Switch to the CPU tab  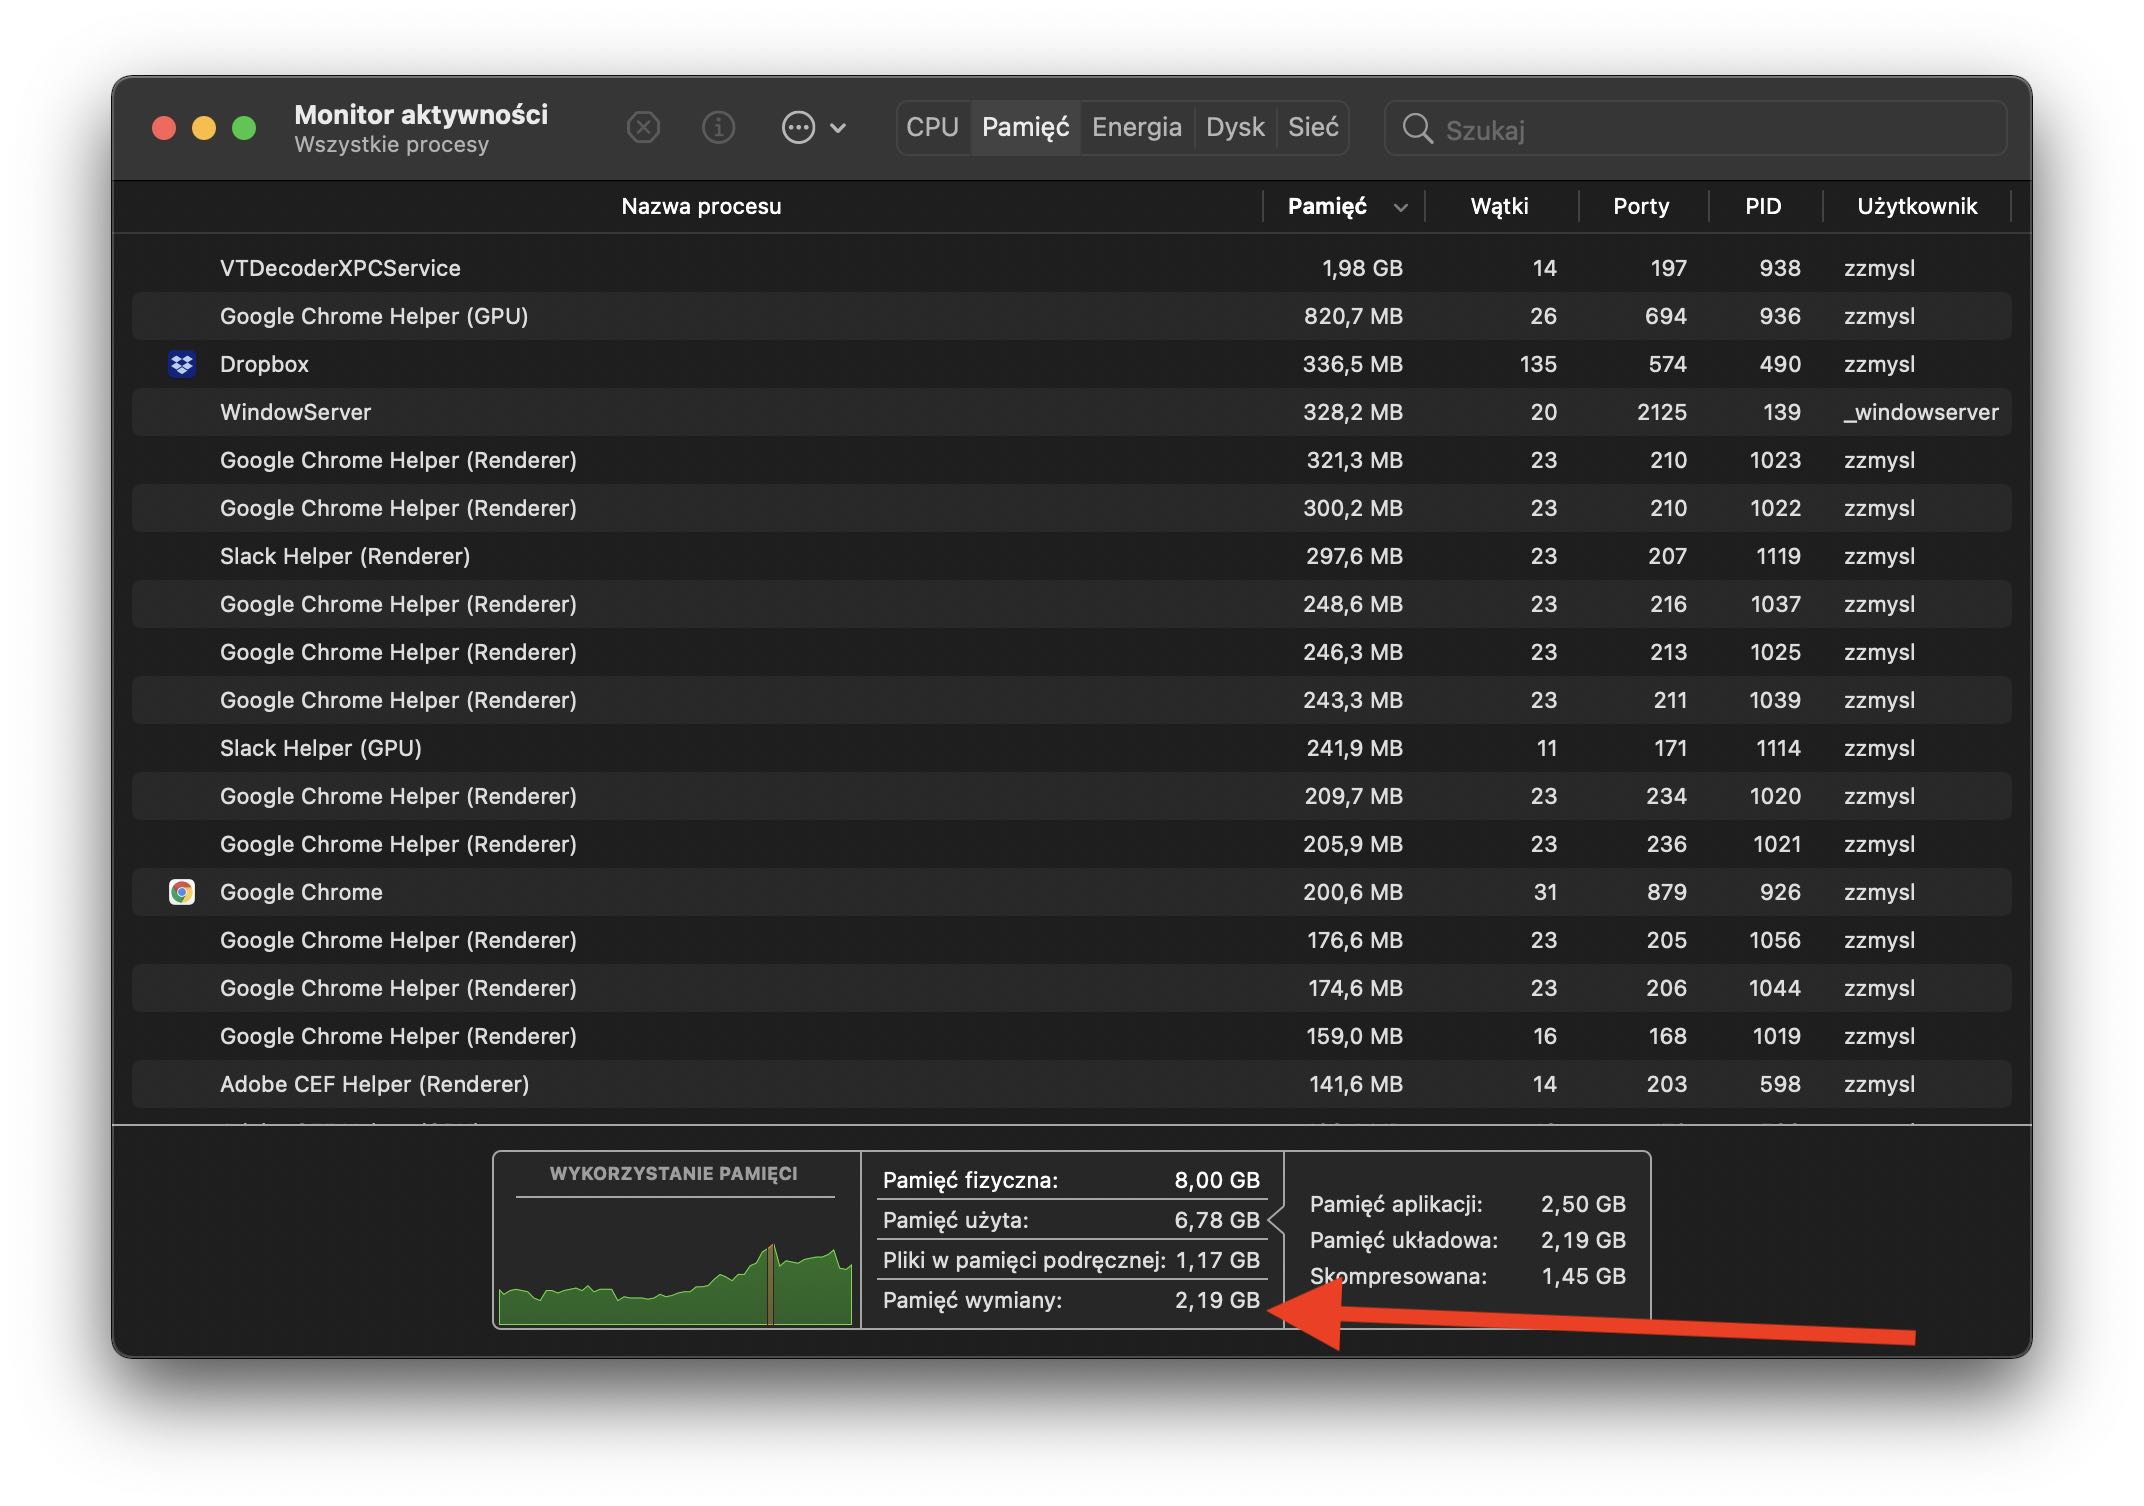(x=933, y=127)
